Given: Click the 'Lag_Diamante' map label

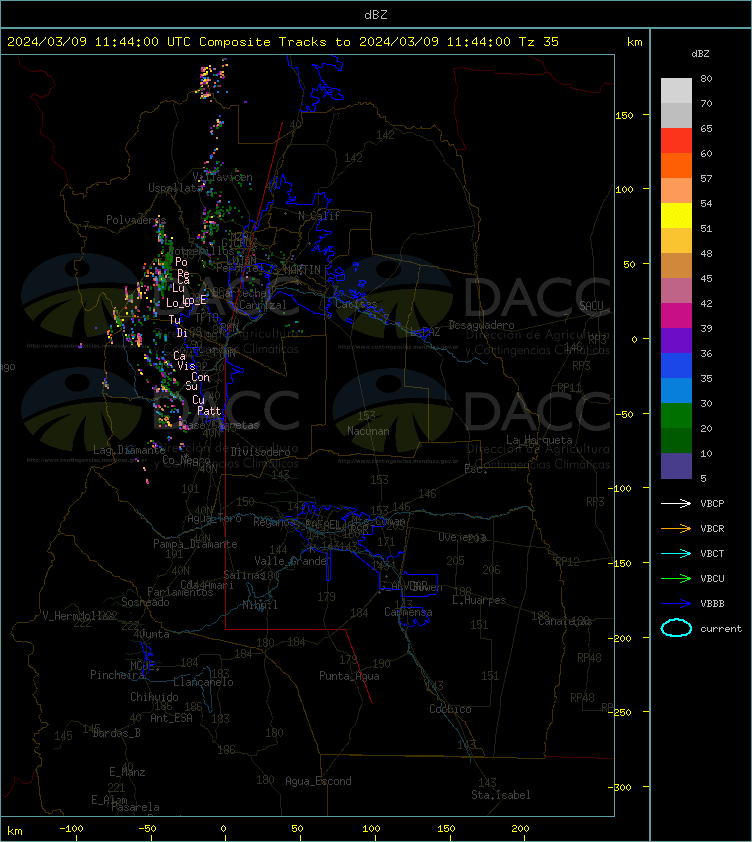Looking at the screenshot, I should 129,450.
